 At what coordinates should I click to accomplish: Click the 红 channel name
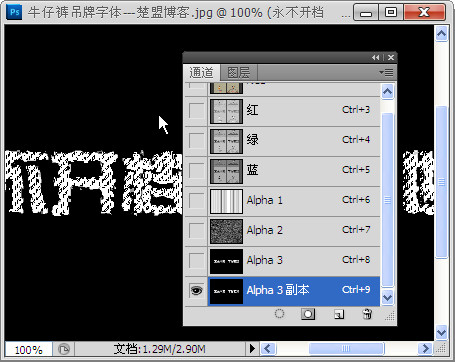(x=252, y=110)
